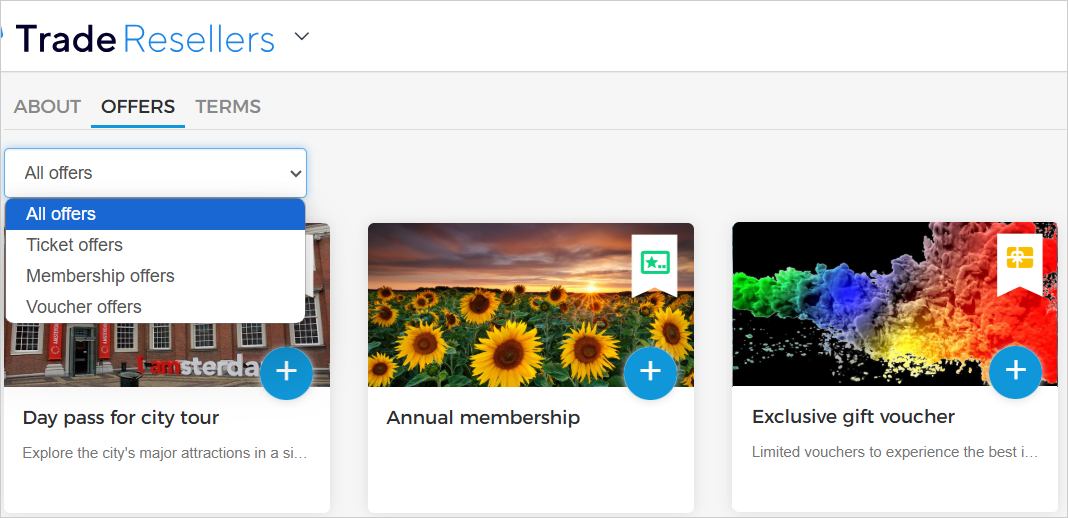Open the ABOUT tab
1068x518 pixels.
tap(47, 107)
